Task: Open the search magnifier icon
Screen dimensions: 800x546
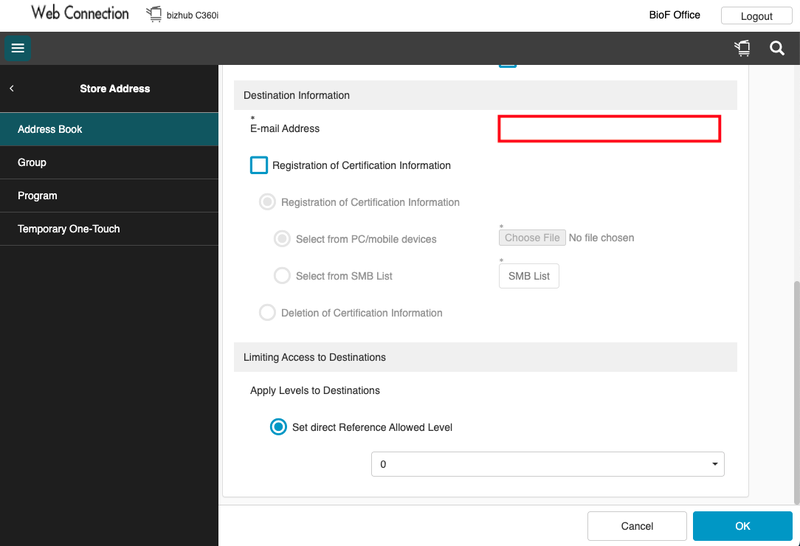Action: [x=777, y=48]
